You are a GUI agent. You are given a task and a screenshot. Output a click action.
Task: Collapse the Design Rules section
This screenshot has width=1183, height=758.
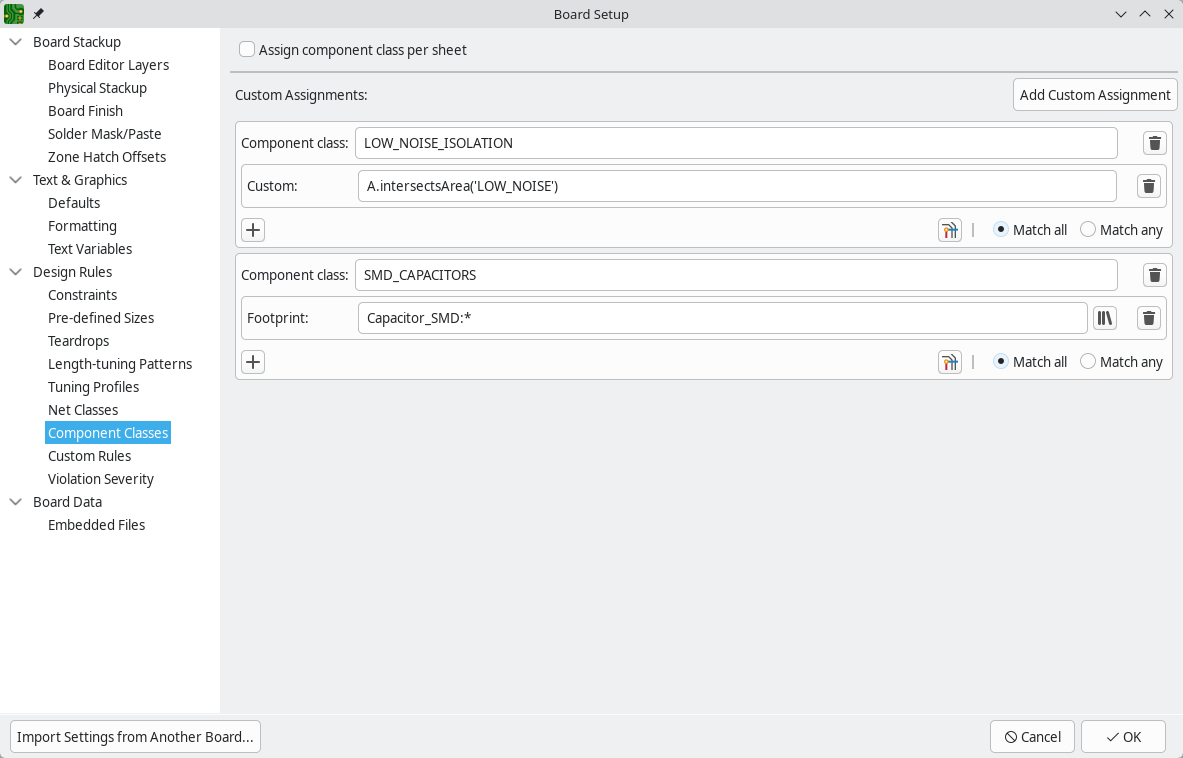pos(14,271)
